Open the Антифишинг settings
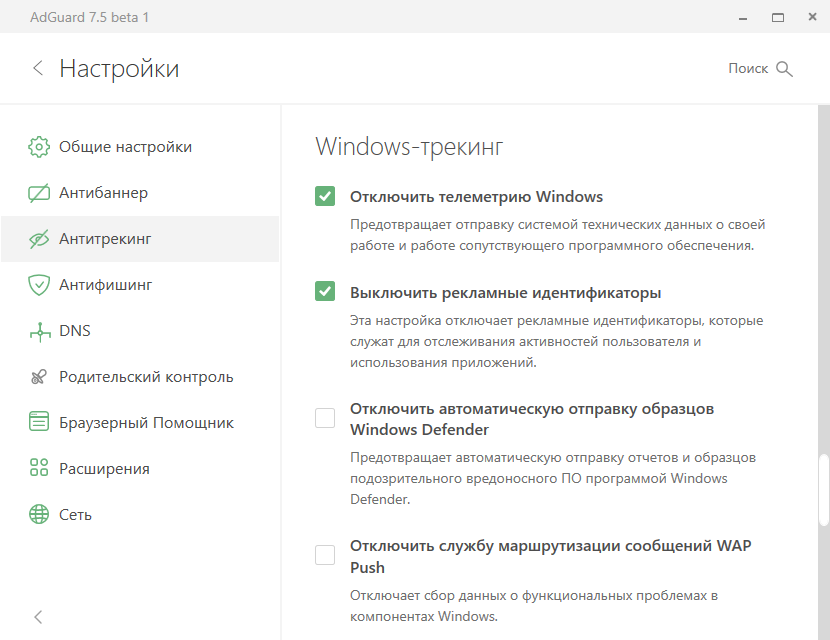The image size is (830, 640). tap(140, 285)
